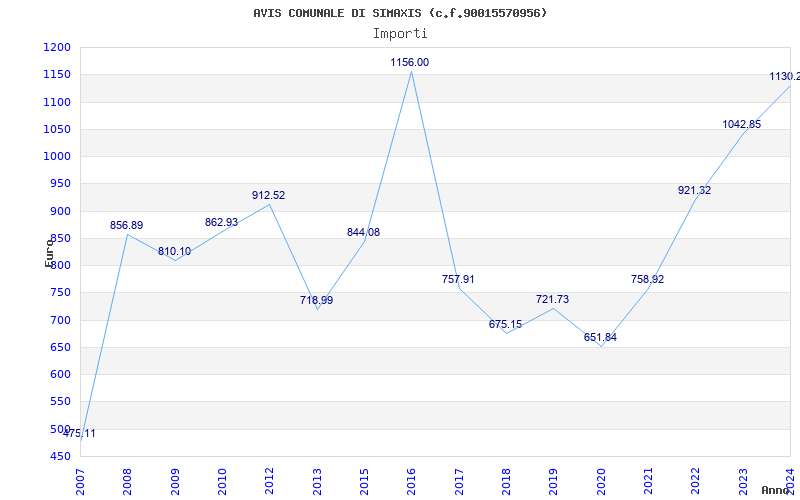Click the Euro y-axis title

pos(49,253)
